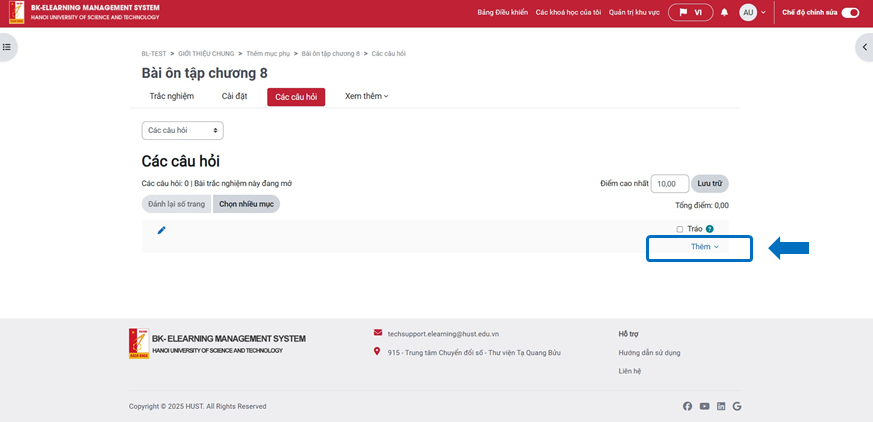The width and height of the screenshot is (873, 422).
Task: Switch to the Trắc nghiệm tab
Action: [x=172, y=96]
